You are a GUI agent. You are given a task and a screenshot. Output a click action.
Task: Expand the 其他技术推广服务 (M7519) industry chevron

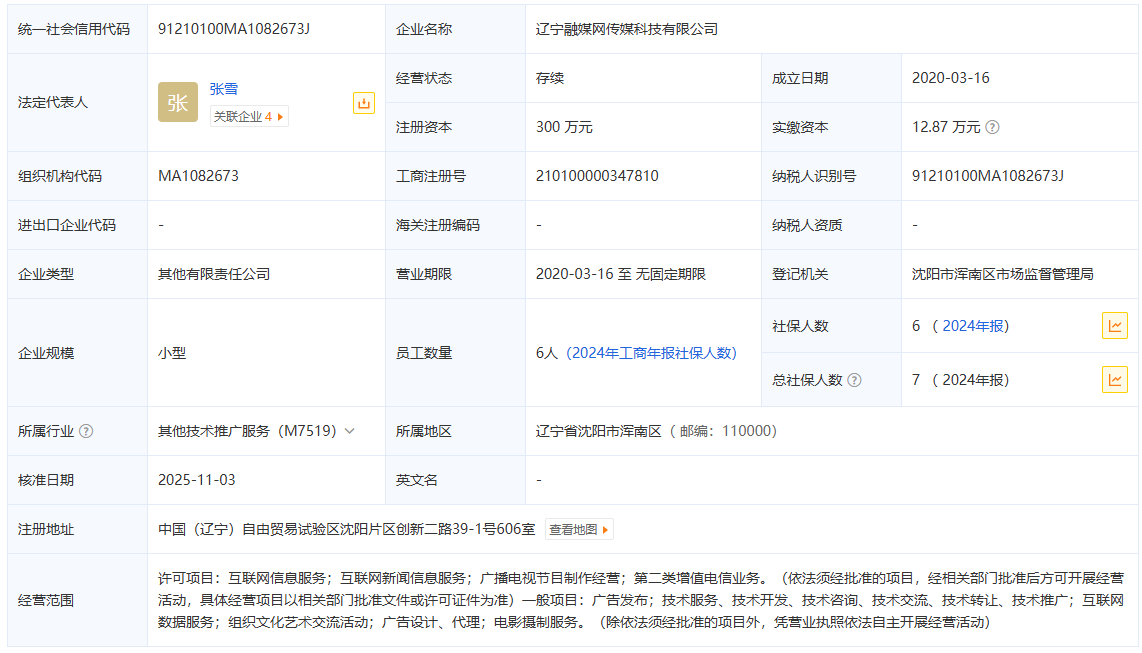[x=350, y=432]
